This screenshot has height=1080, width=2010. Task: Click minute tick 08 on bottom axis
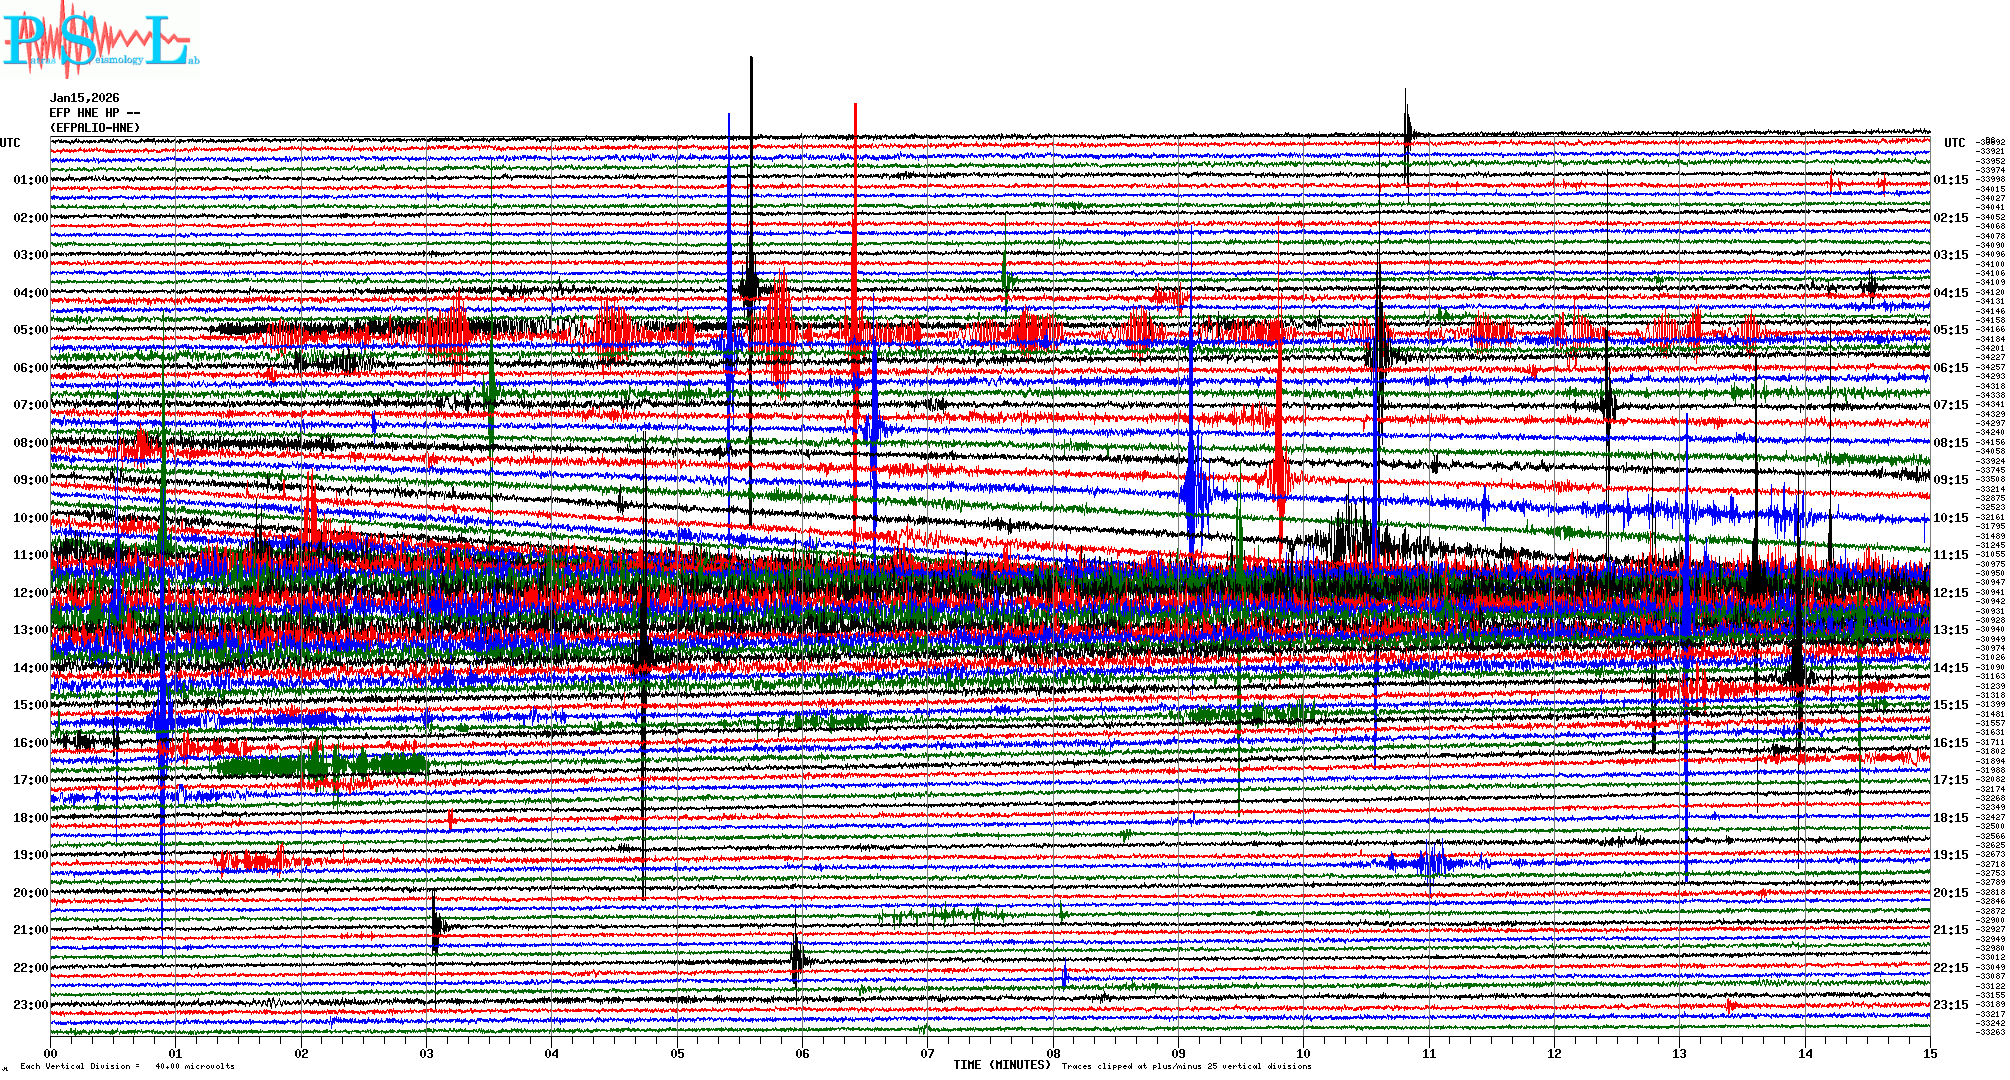coord(1053,1053)
